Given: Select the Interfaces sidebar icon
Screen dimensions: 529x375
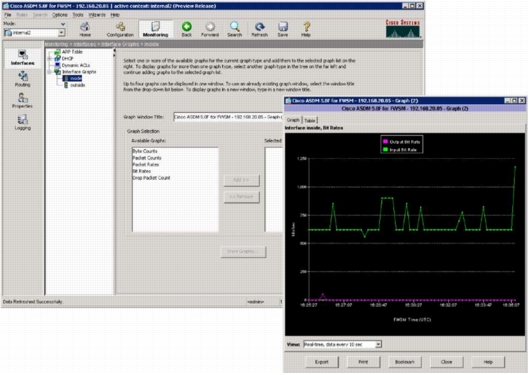Looking at the screenshot, I should click(x=22, y=57).
